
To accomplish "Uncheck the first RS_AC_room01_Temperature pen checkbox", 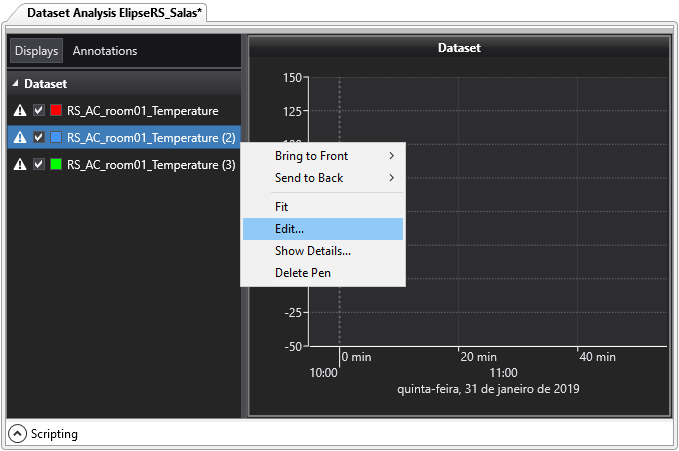I will (x=39, y=111).
